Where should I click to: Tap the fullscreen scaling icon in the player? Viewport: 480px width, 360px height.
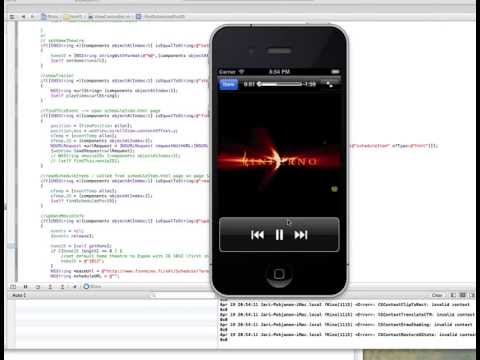(330, 84)
